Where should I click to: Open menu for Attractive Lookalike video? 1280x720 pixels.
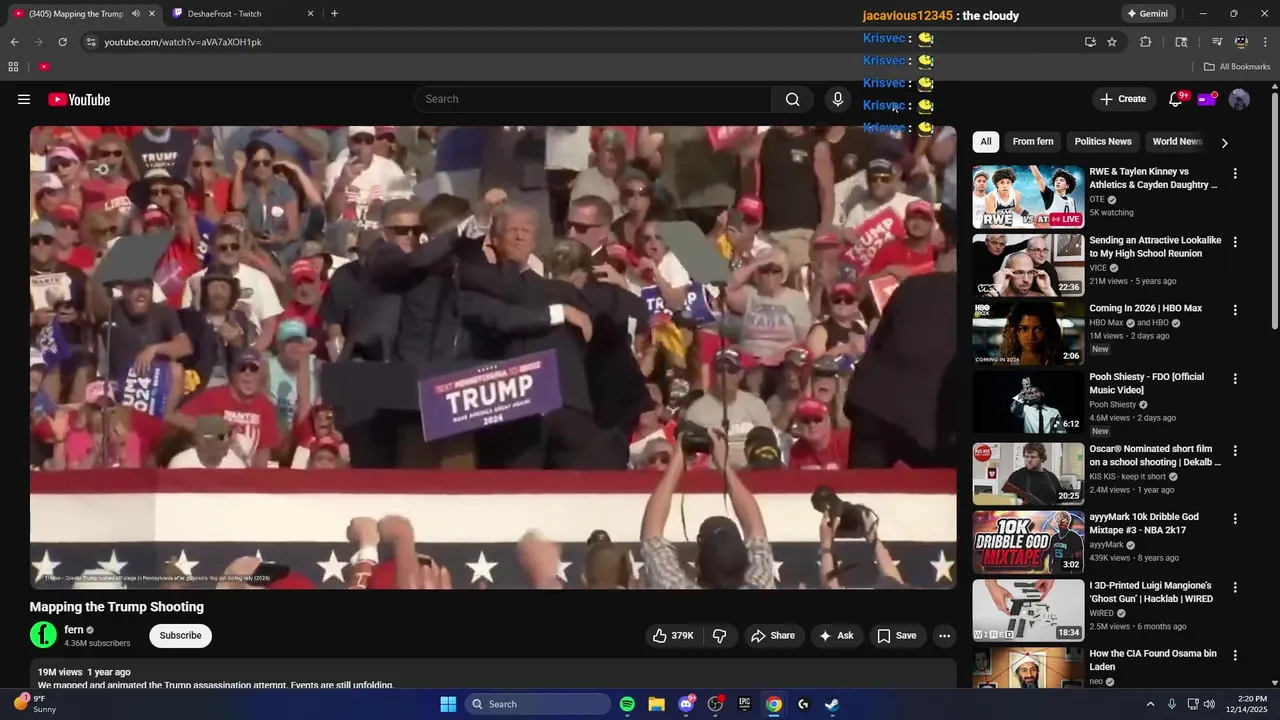[x=1235, y=242]
